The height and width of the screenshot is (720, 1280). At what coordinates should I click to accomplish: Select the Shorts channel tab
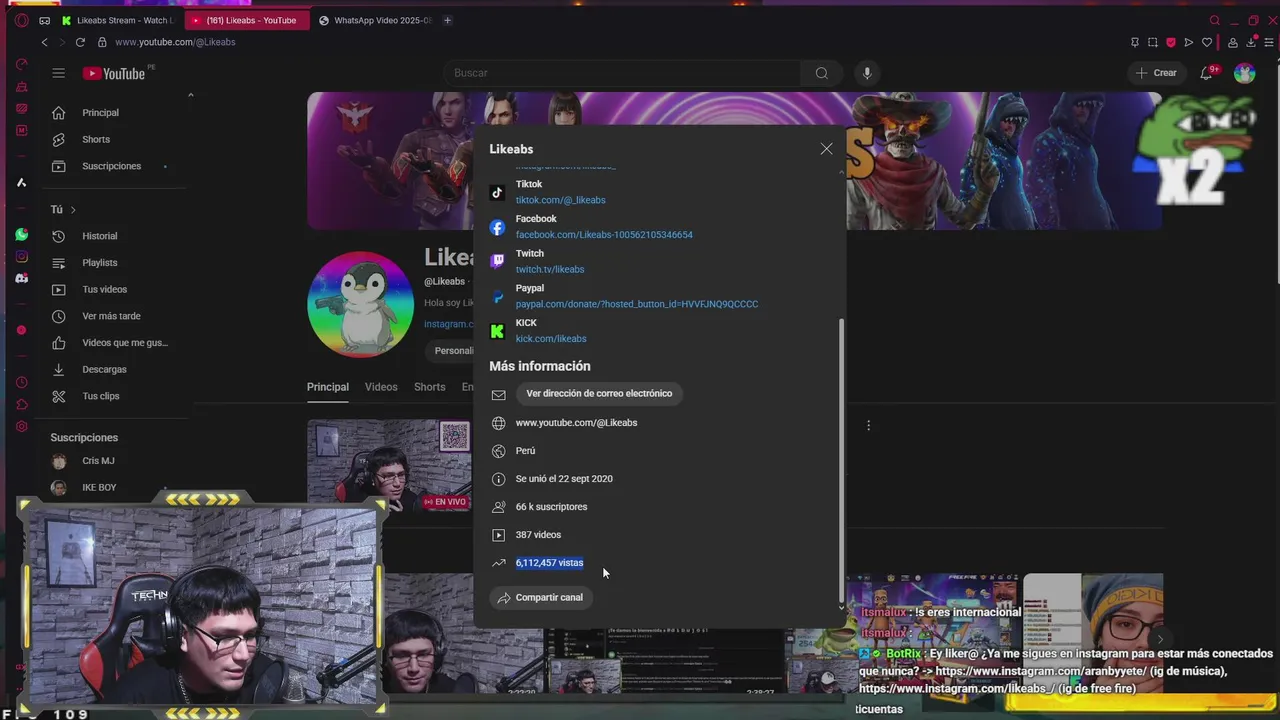point(430,387)
